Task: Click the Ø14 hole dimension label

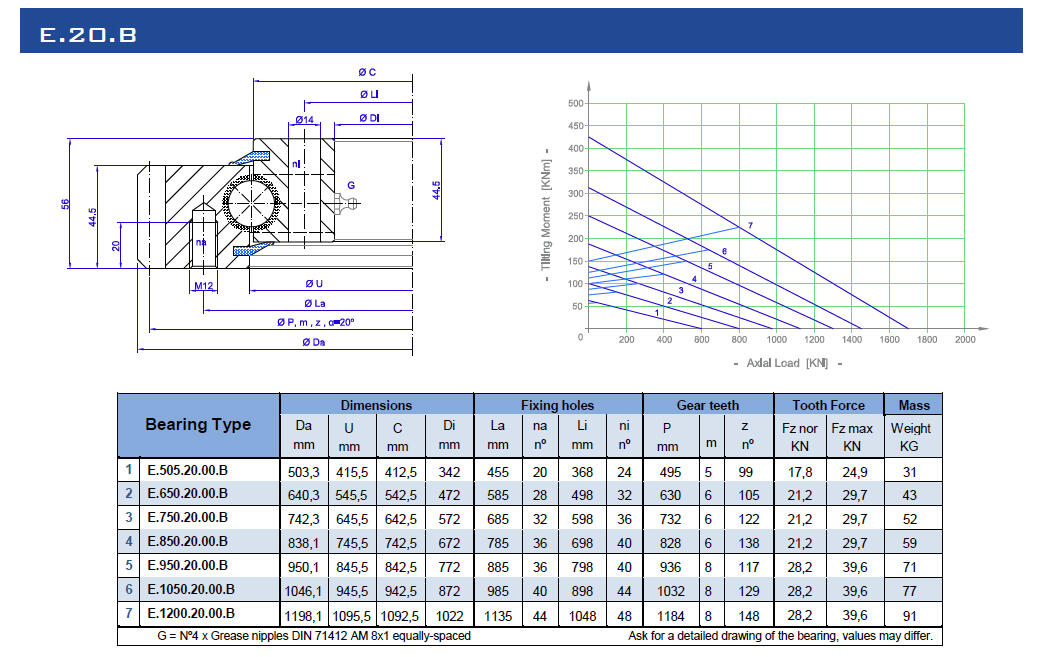Action: click(x=303, y=120)
